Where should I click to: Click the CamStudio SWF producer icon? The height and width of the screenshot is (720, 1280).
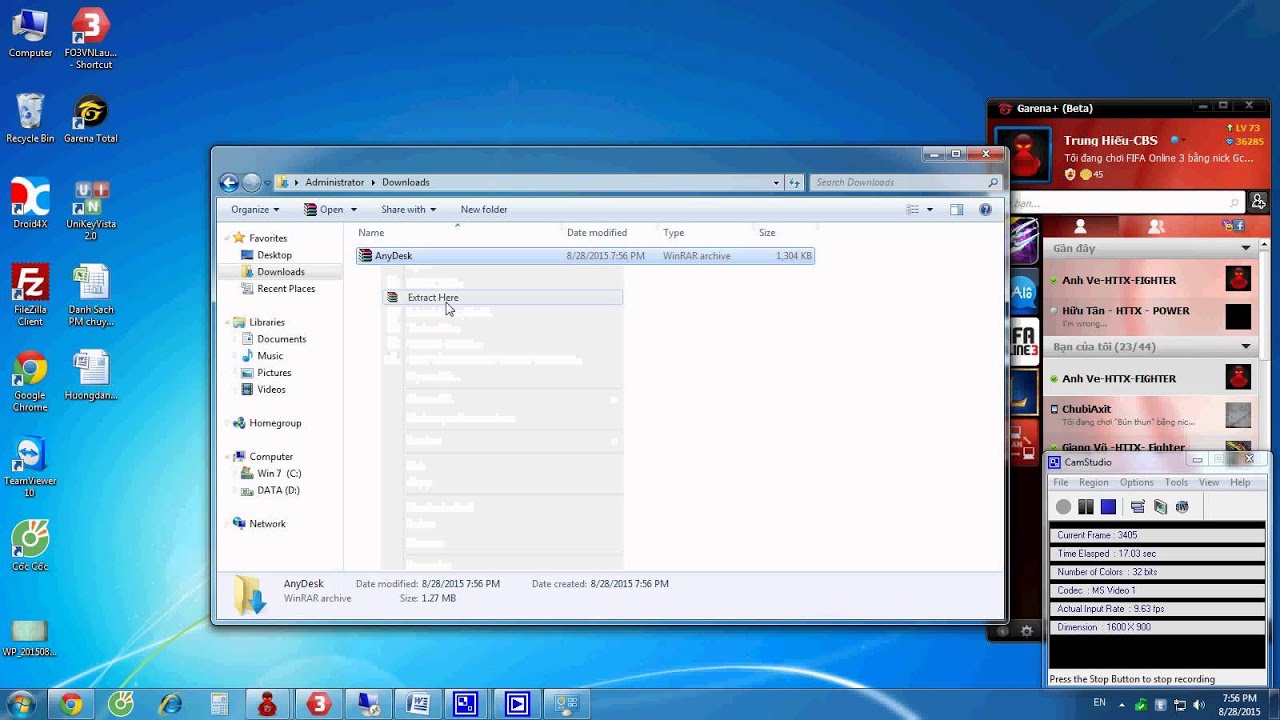pyautogui.click(x=1182, y=507)
